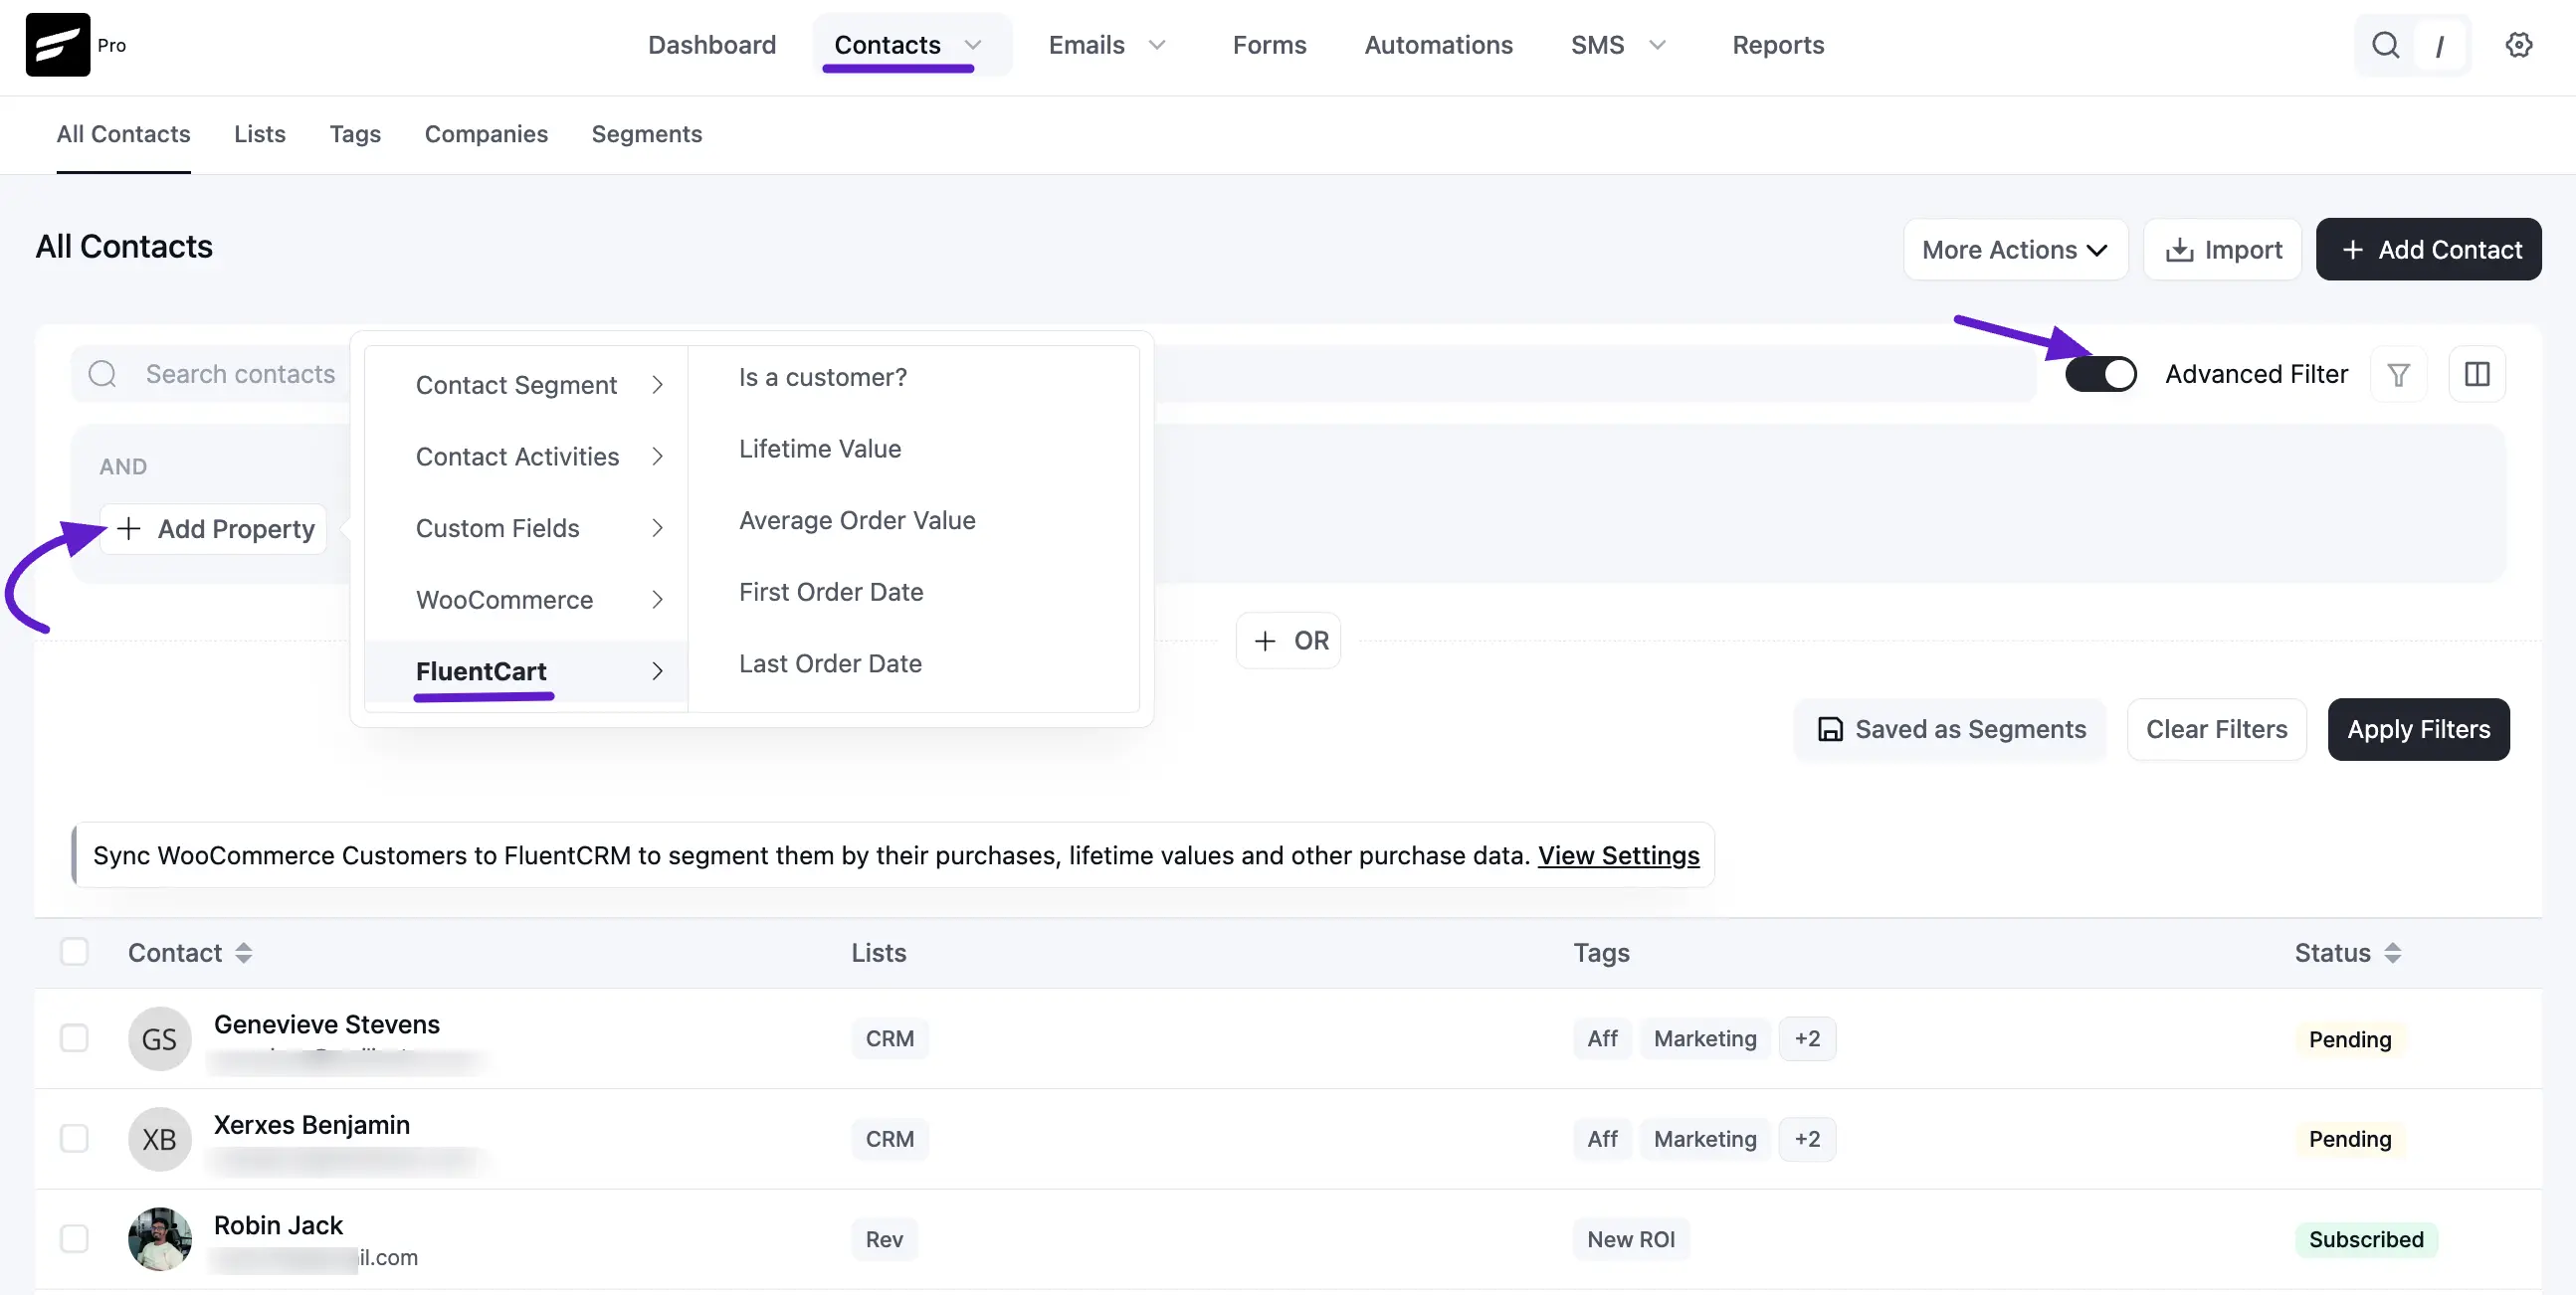The height and width of the screenshot is (1295, 2576).
Task: Click the Rev list badge for Robin Jack
Action: (884, 1238)
